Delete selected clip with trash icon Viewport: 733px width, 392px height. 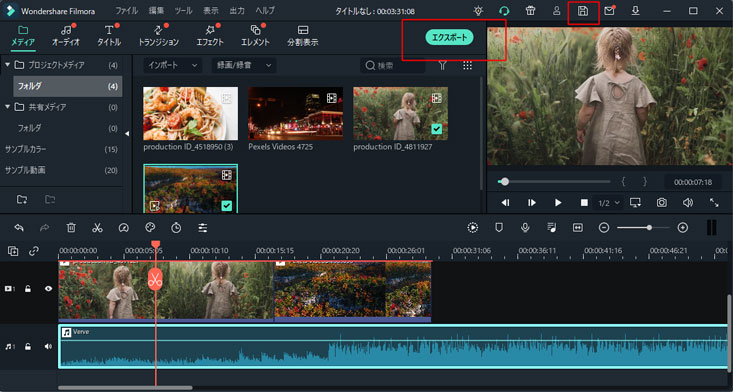tap(71, 228)
